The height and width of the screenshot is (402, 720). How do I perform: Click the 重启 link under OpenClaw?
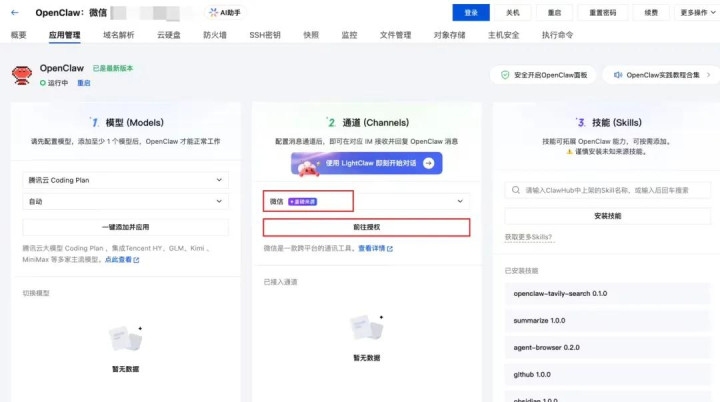[x=84, y=83]
